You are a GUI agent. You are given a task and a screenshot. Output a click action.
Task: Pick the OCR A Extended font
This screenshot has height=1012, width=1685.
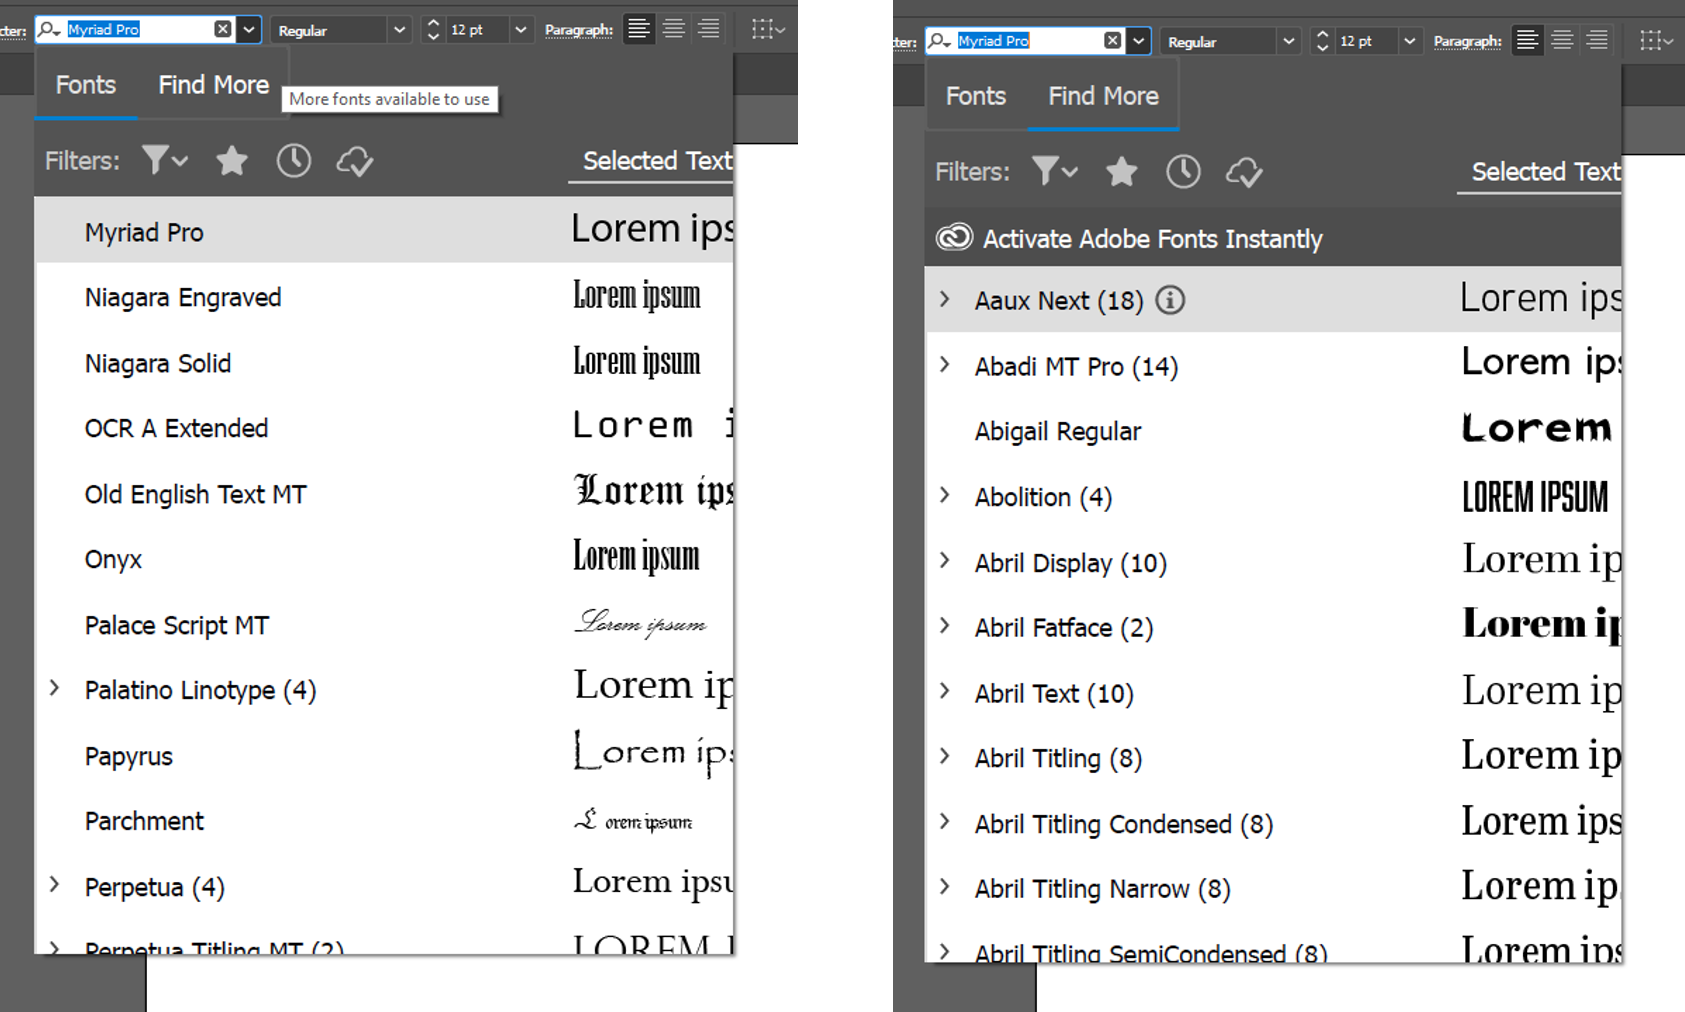coord(385,427)
